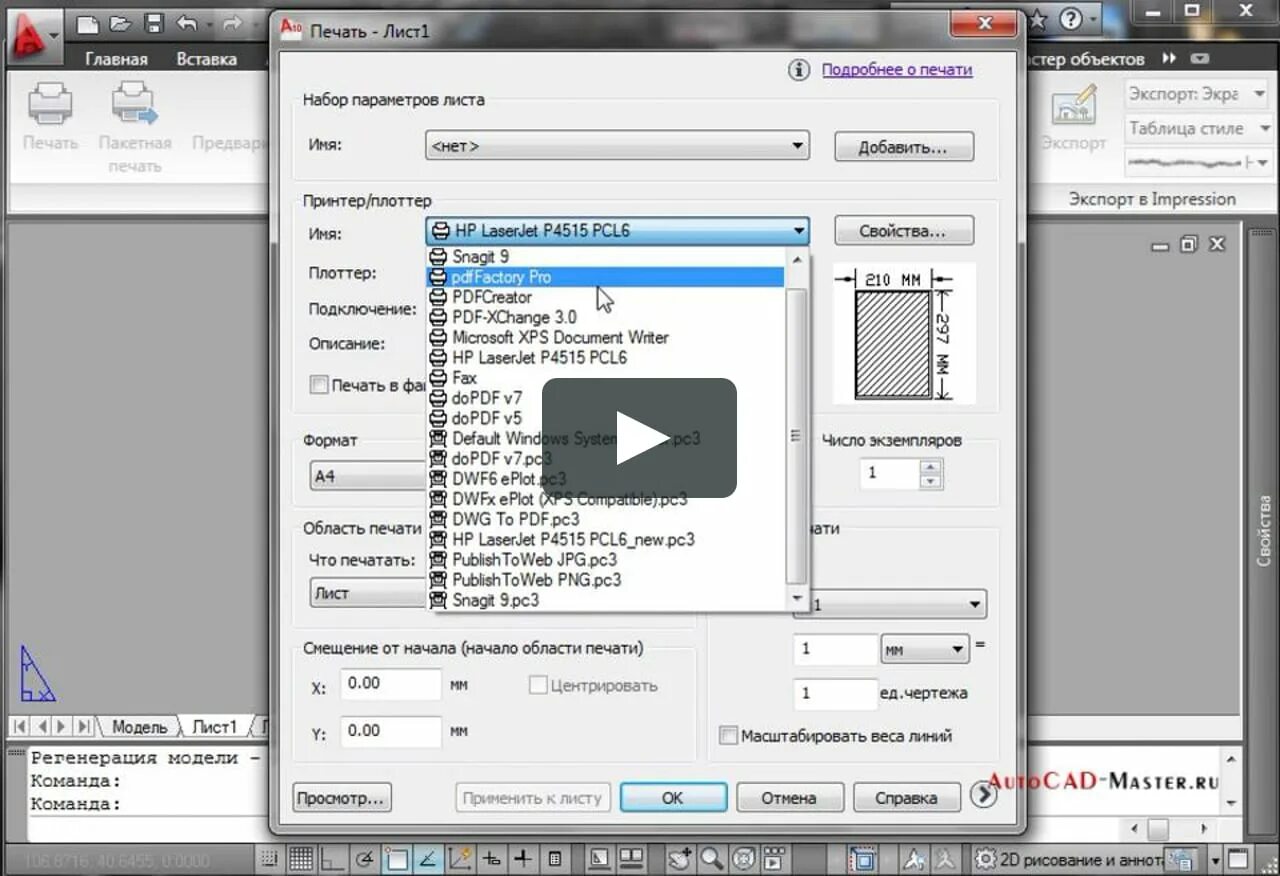Check the Центрировать checkbox
This screenshot has height=876, width=1280.
tap(538, 685)
